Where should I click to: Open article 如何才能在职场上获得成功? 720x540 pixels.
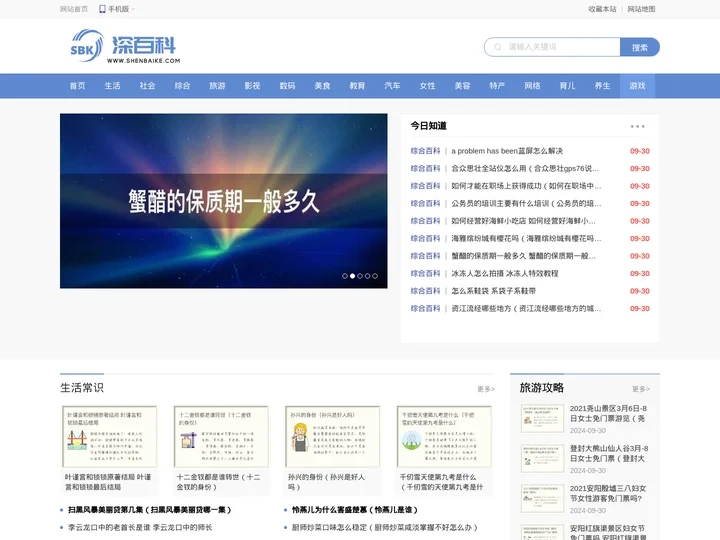click(x=526, y=186)
